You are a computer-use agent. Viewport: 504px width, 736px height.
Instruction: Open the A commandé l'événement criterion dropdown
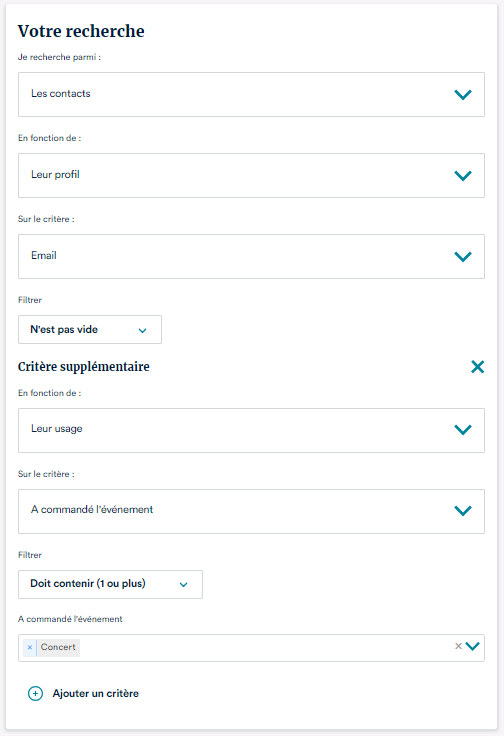(251, 512)
